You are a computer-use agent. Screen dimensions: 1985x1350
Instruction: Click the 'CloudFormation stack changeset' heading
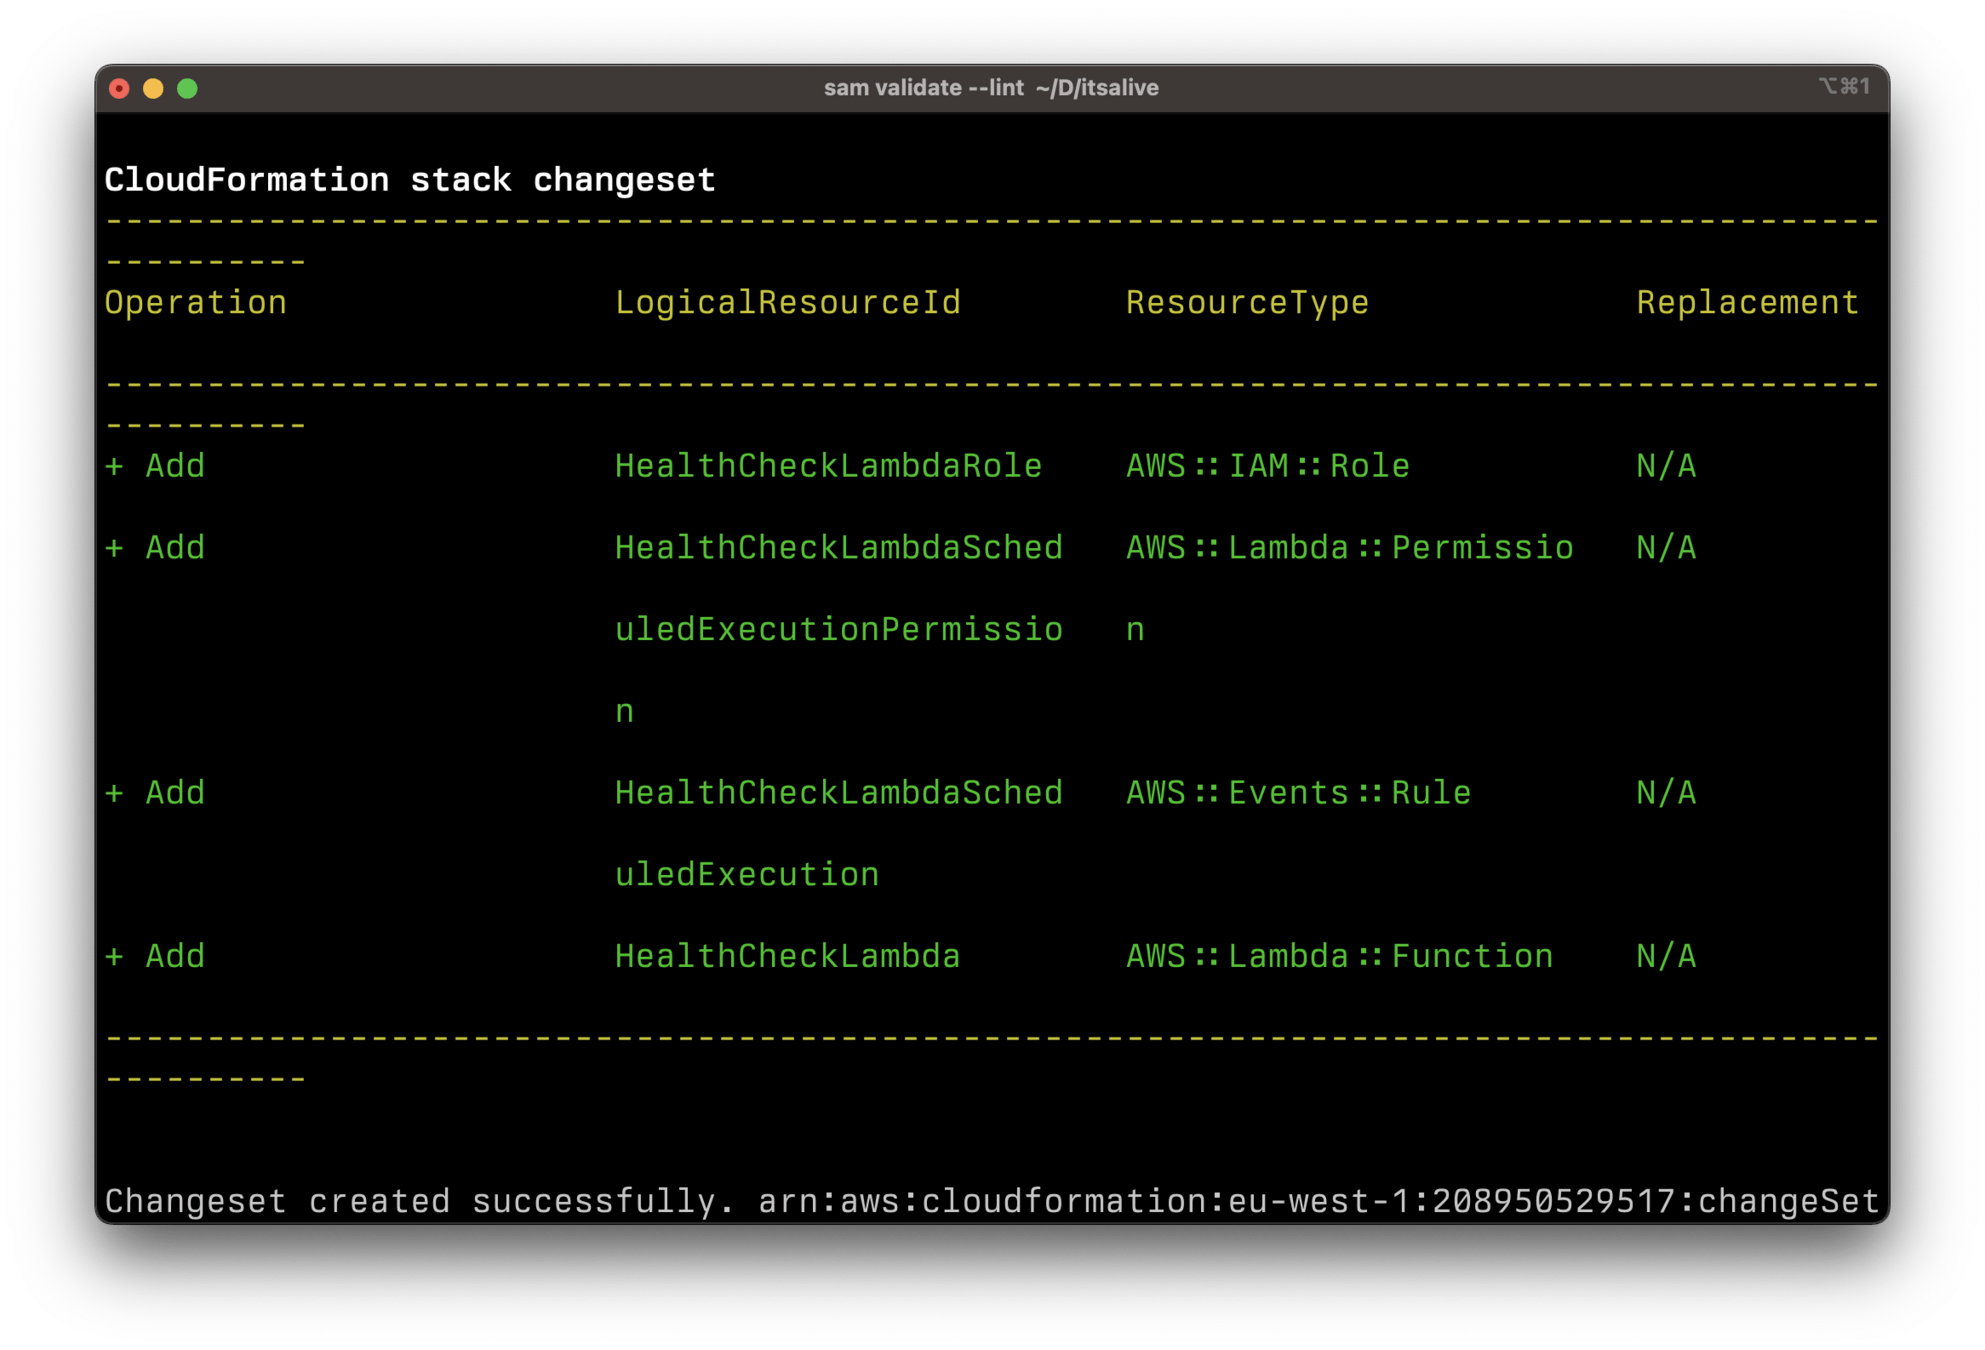coord(410,180)
